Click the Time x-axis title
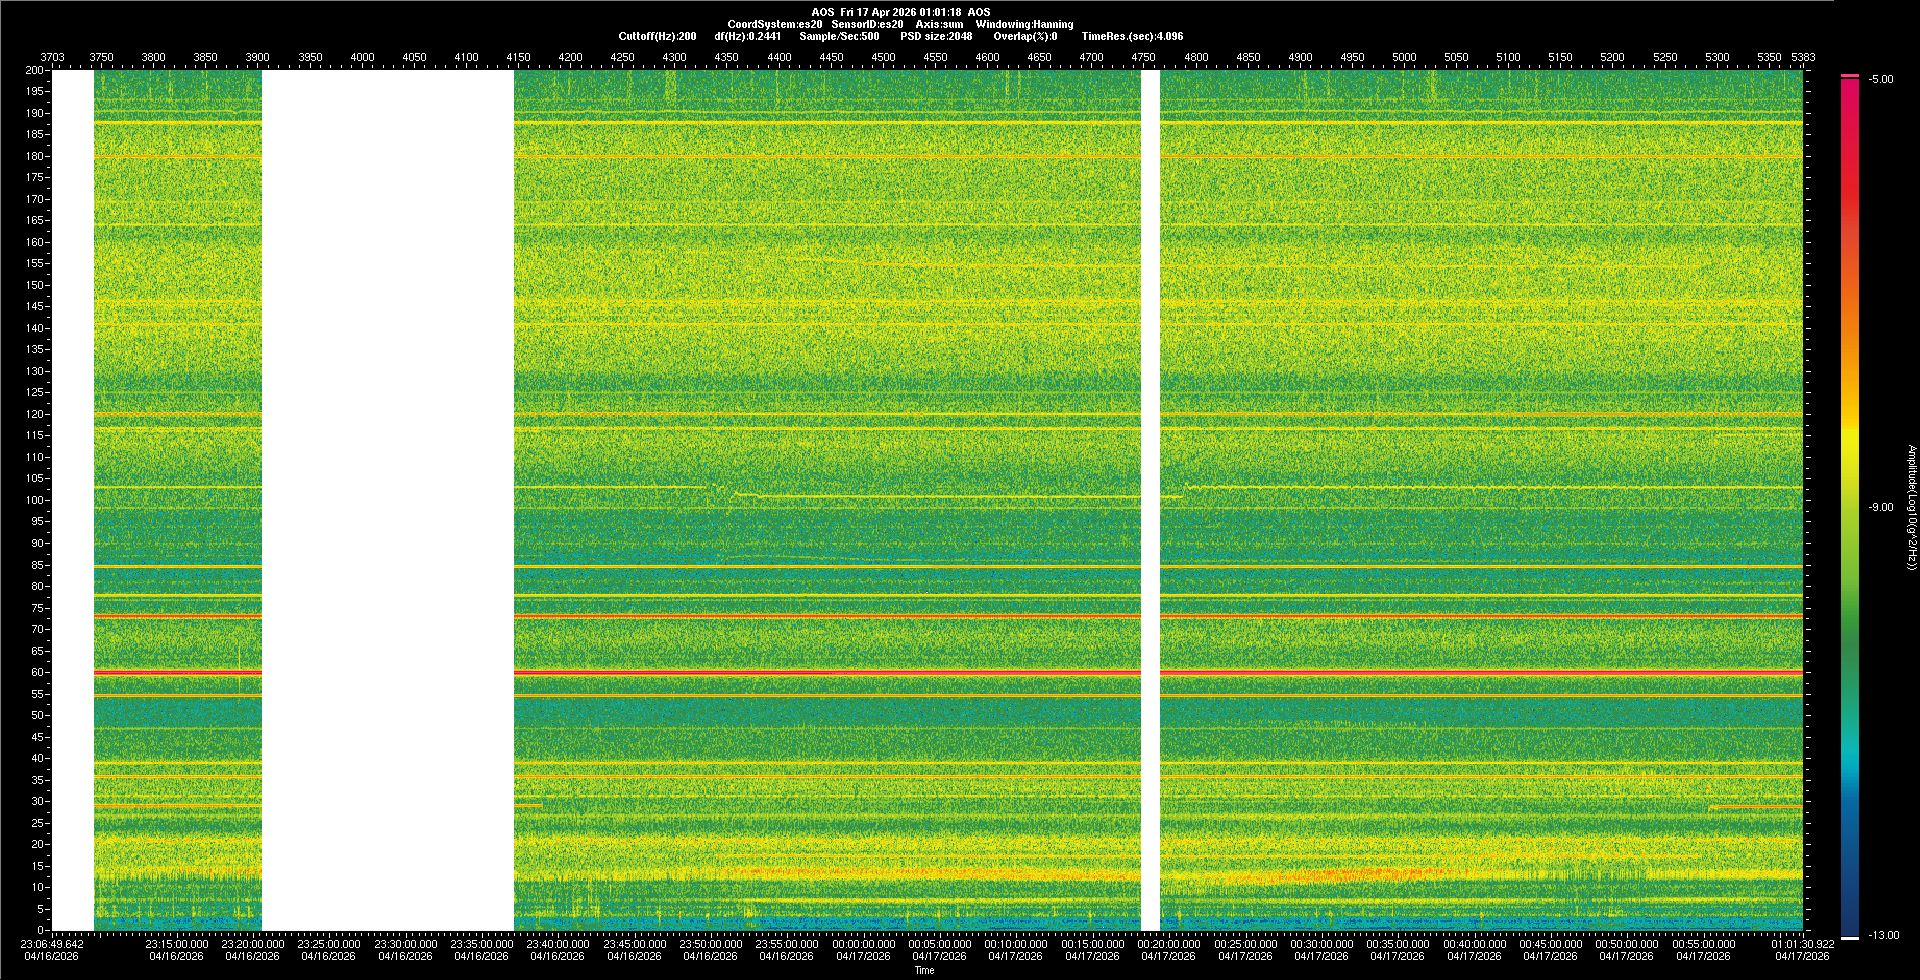 (924, 970)
